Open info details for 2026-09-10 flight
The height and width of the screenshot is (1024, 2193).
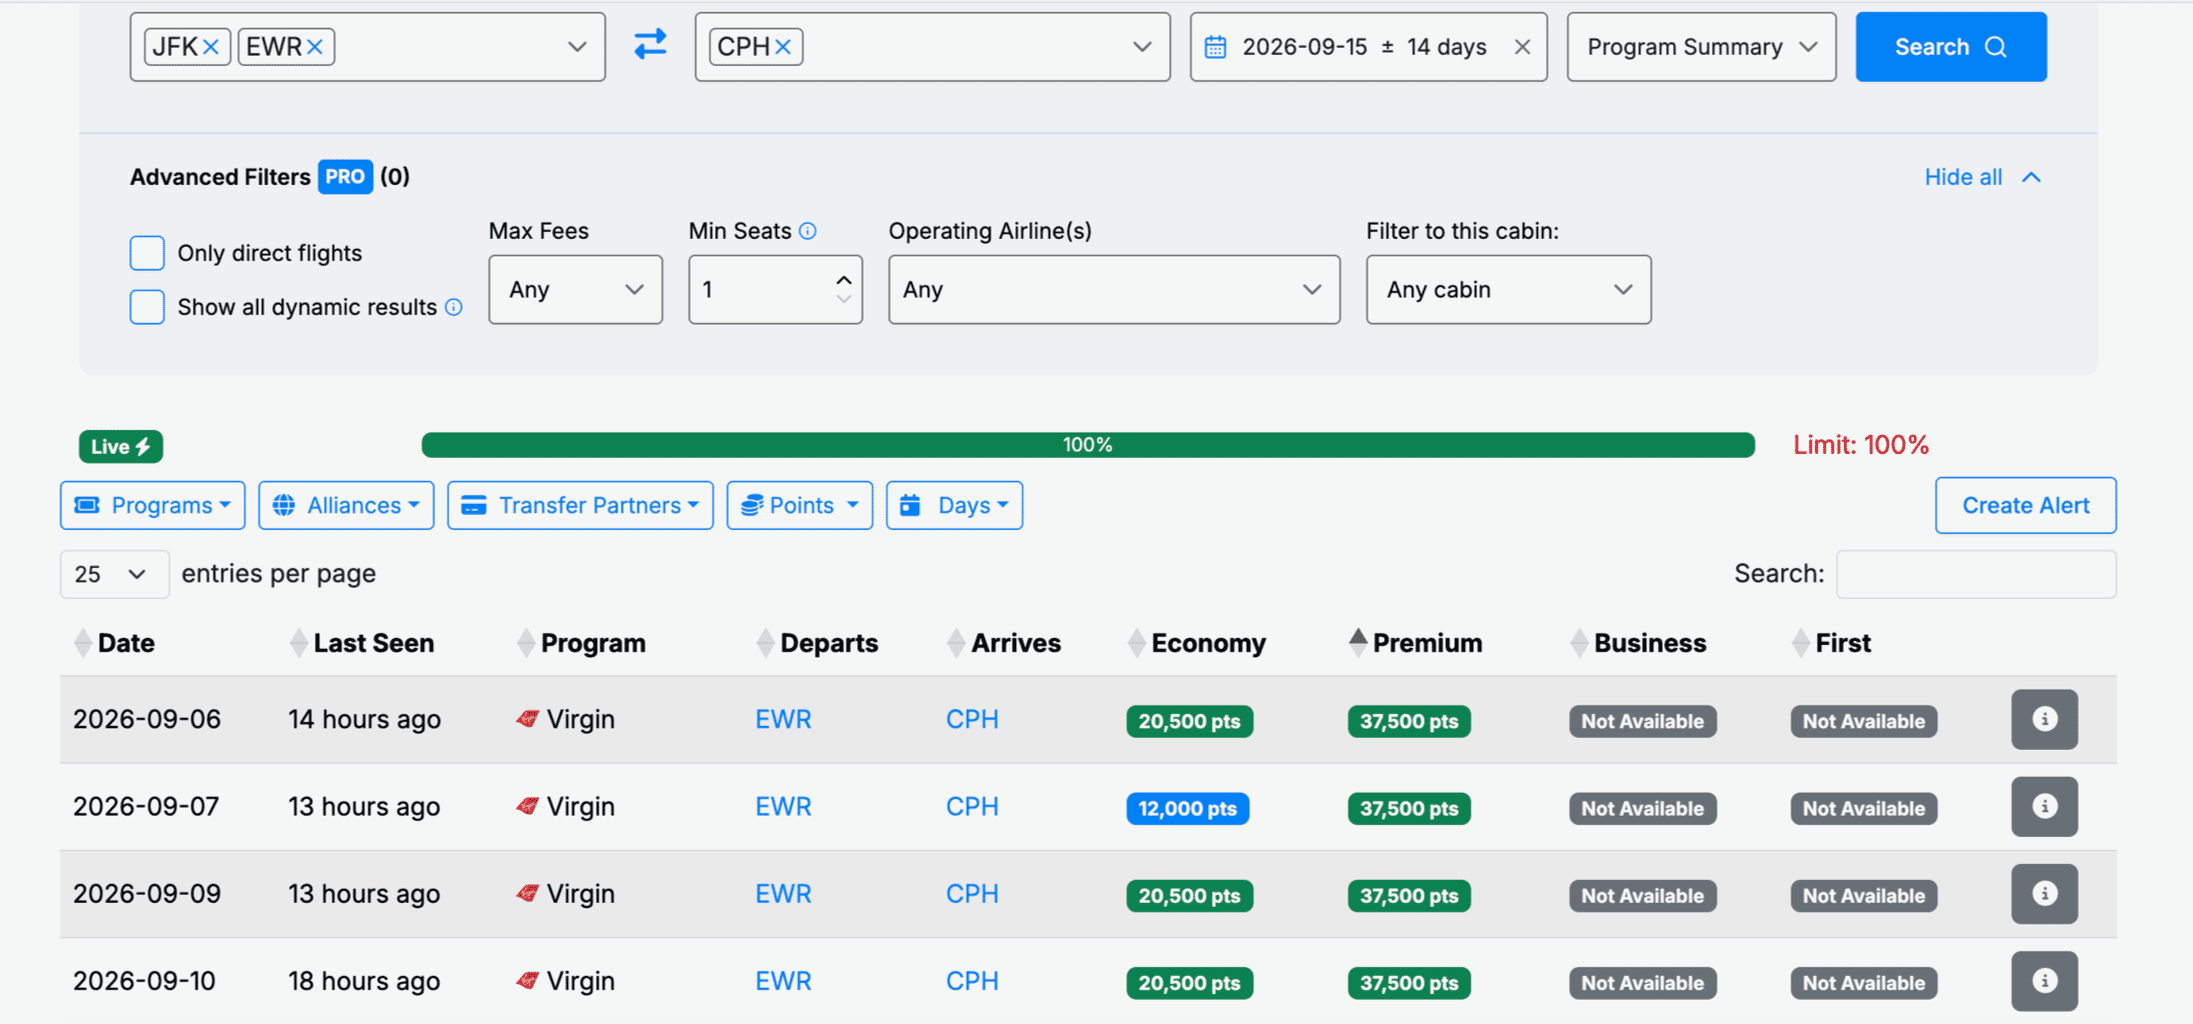tap(2044, 981)
